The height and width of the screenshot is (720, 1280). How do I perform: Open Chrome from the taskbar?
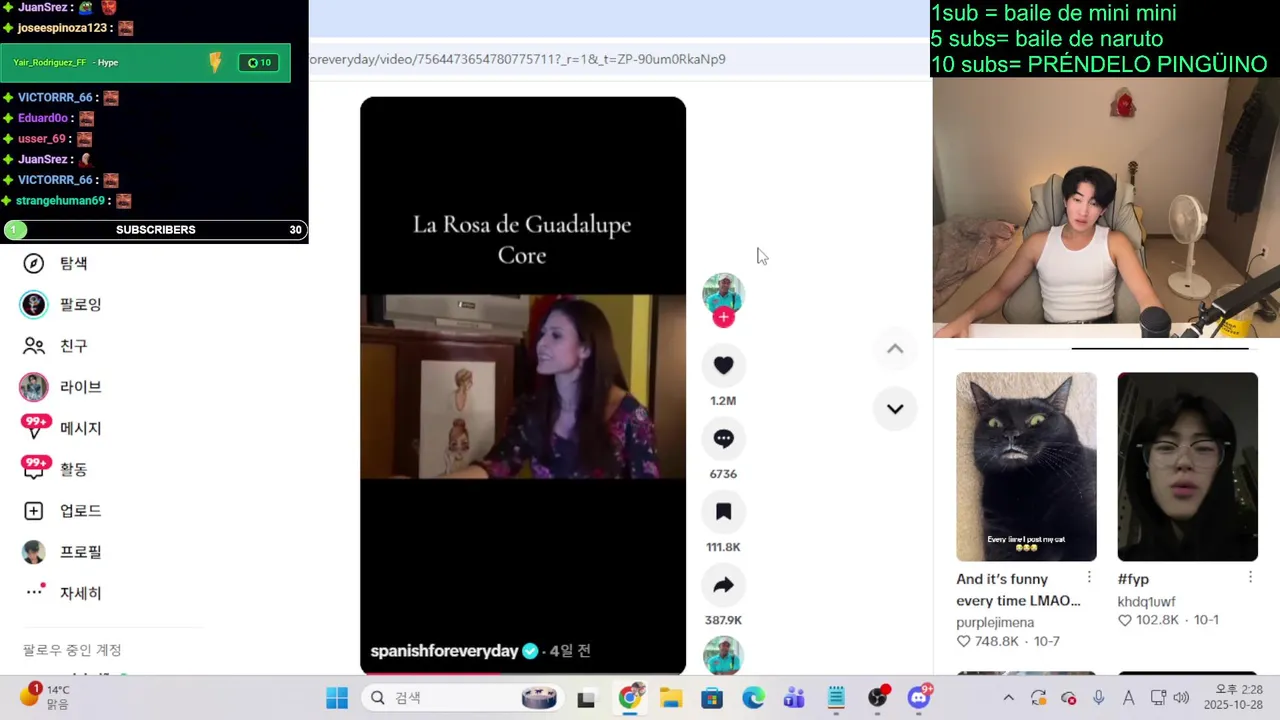click(629, 698)
